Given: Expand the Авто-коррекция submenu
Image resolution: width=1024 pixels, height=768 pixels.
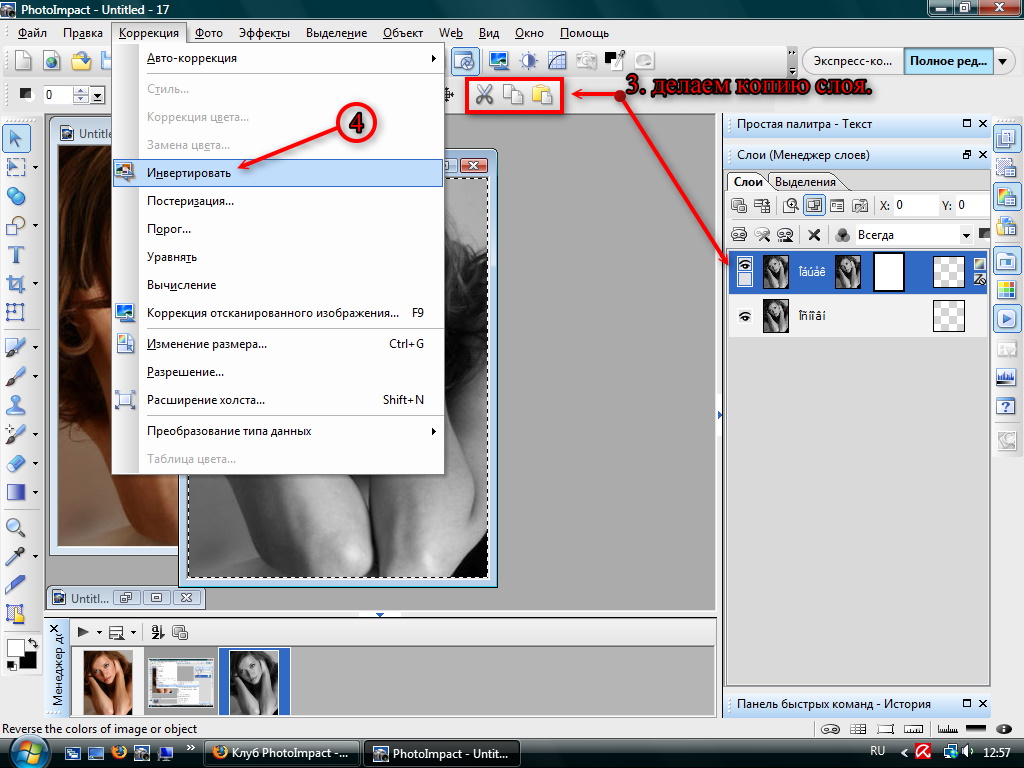Looking at the screenshot, I should pos(278,58).
